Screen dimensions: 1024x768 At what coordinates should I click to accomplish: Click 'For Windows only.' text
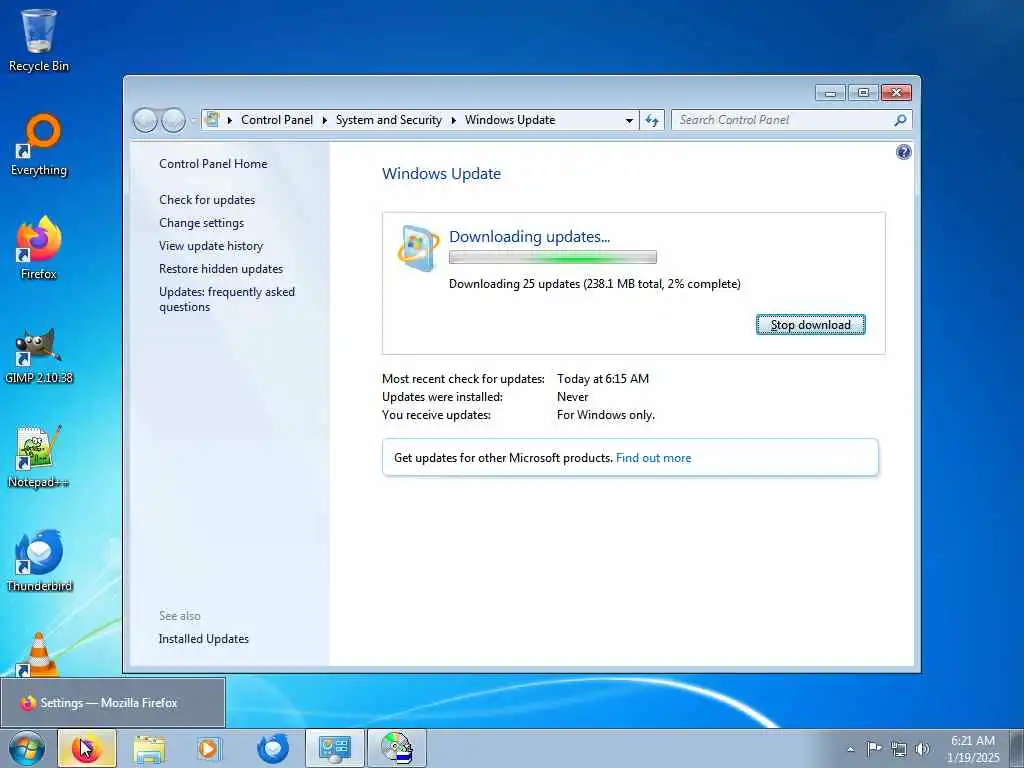tap(605, 415)
